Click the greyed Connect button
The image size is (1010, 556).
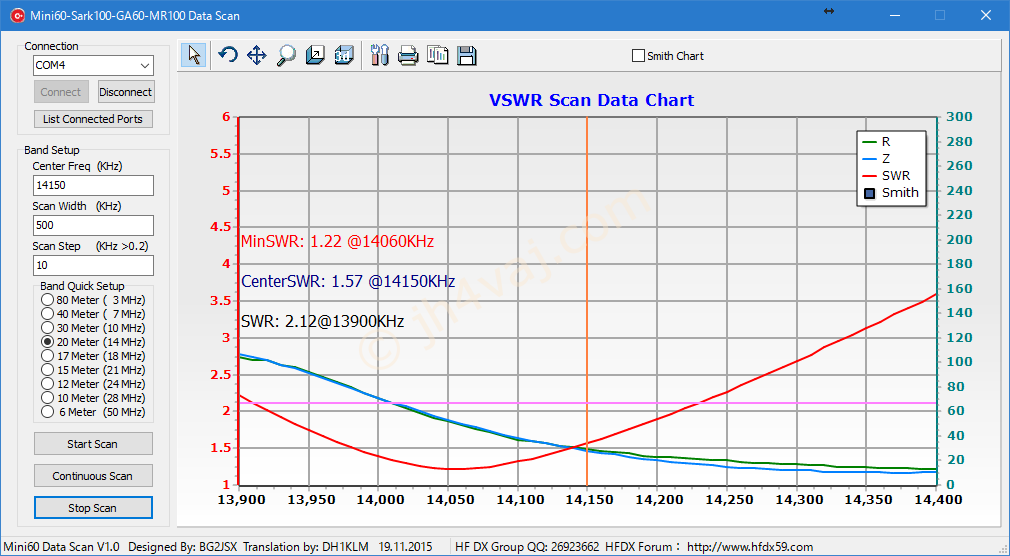(61, 92)
